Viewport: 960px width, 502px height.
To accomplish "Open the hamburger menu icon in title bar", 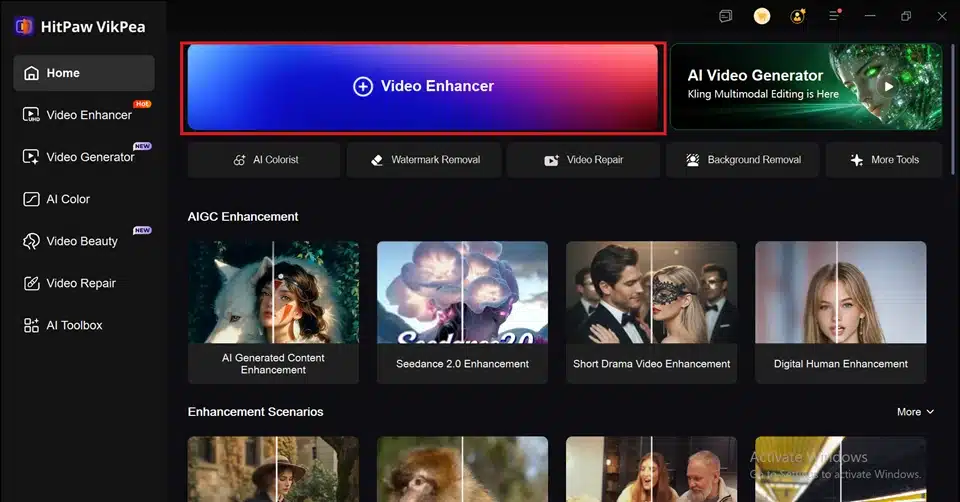I will pyautogui.click(x=834, y=17).
